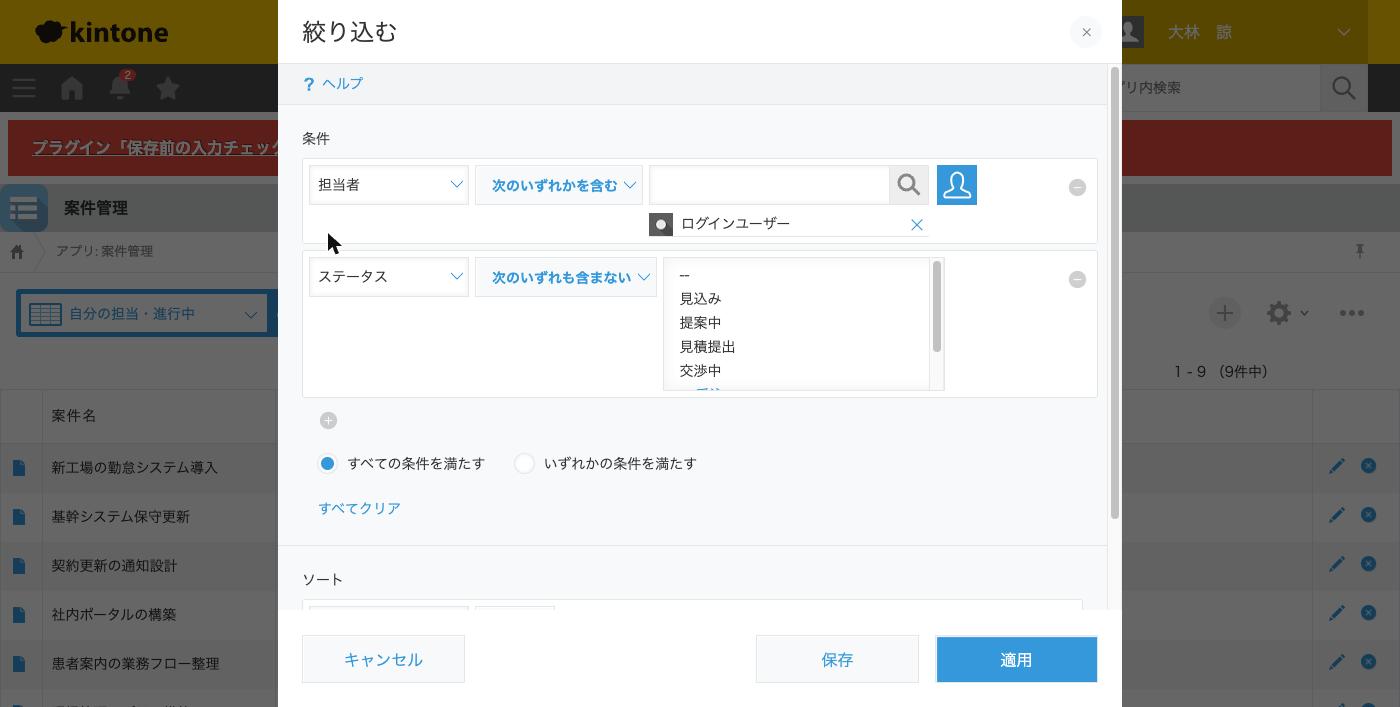Open the 次のいずれかを含む operator dropdown
The width and height of the screenshot is (1400, 707).
(559, 185)
